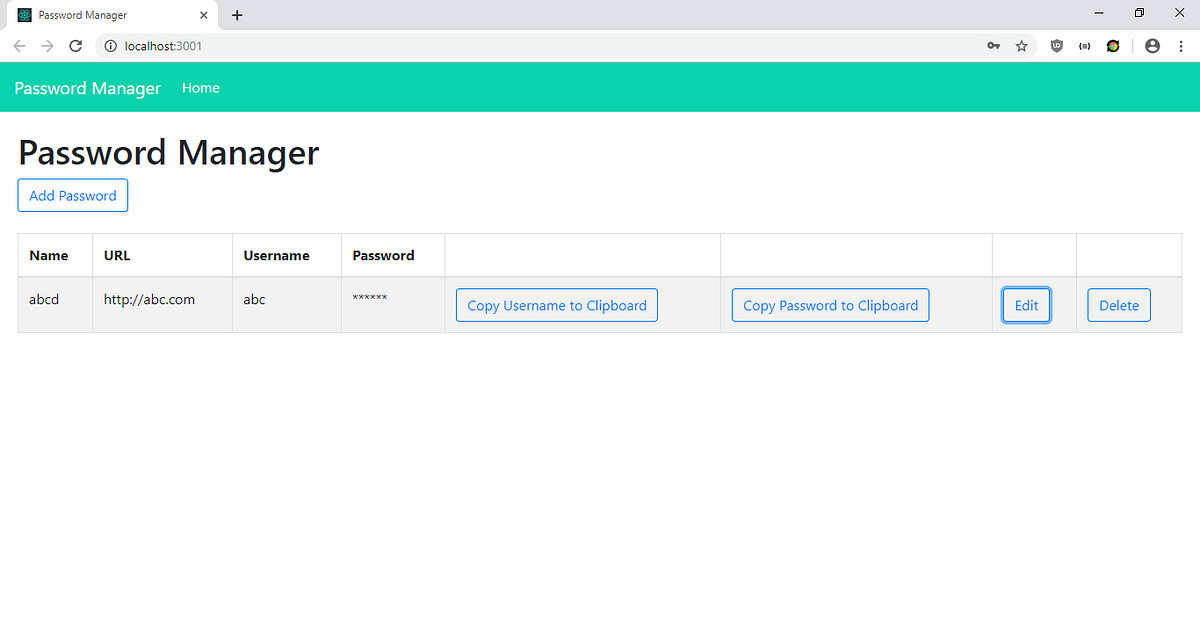This screenshot has height=640, width=1200.
Task: Click the curly-braces extension icon
Action: (x=1084, y=45)
